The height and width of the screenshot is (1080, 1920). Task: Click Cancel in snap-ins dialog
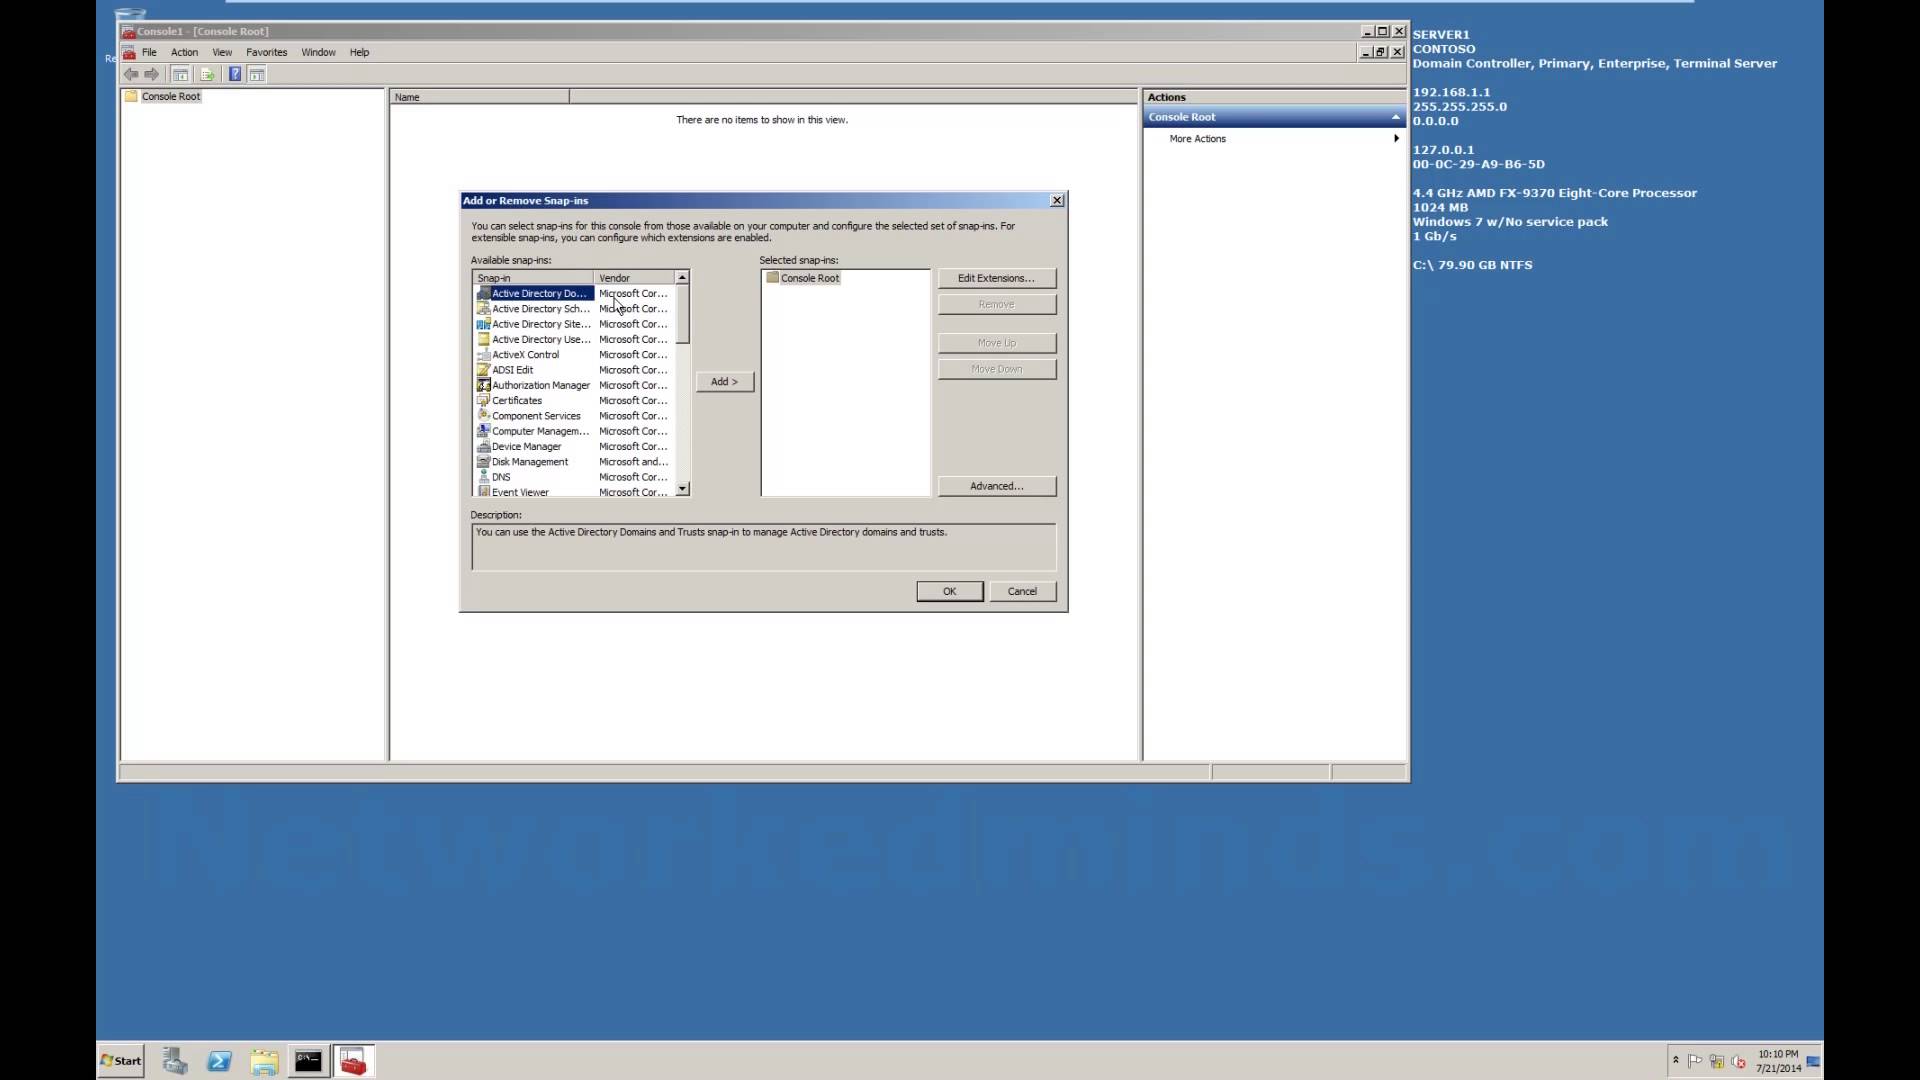coord(1022,591)
